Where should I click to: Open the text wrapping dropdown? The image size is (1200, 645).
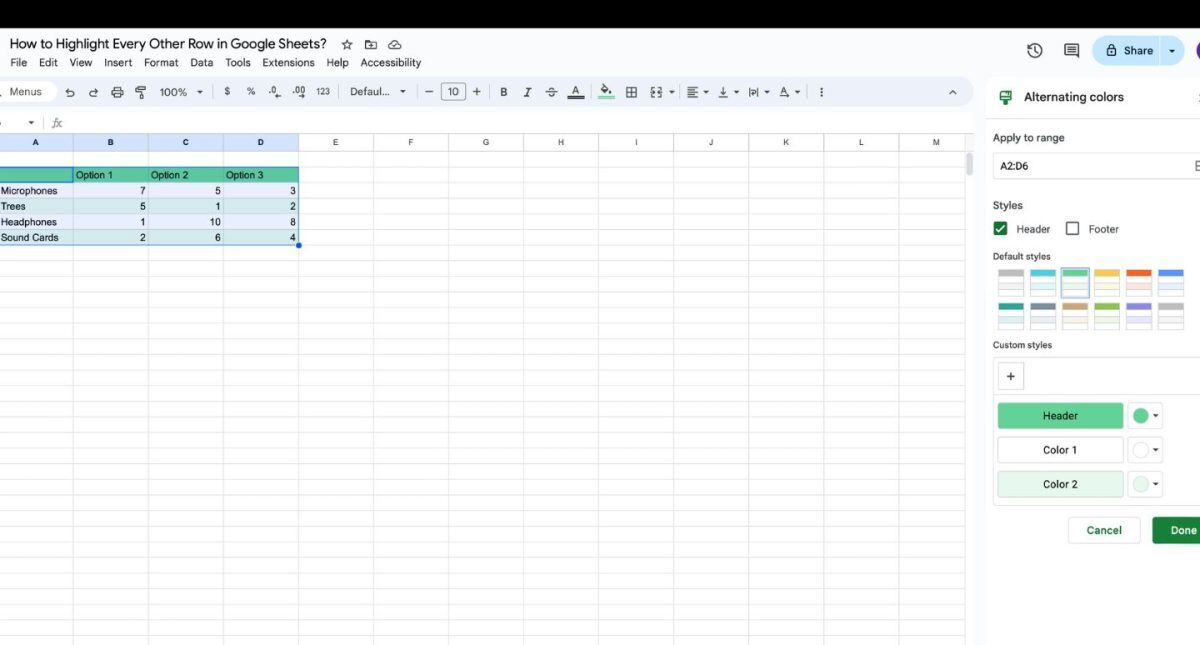click(x=759, y=92)
